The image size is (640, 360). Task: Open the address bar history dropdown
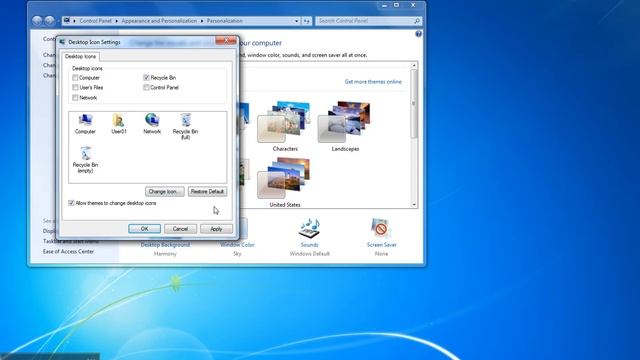tap(297, 21)
